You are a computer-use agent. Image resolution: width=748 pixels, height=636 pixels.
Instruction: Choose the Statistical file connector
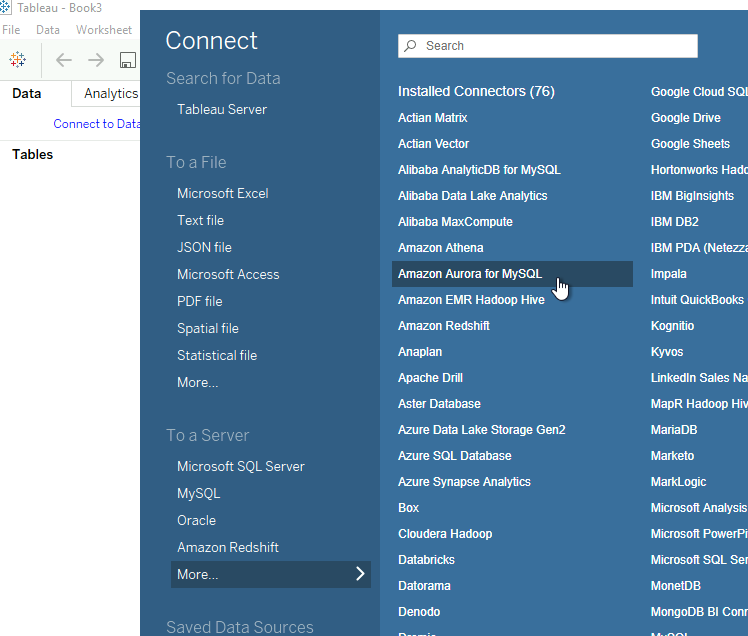(217, 355)
